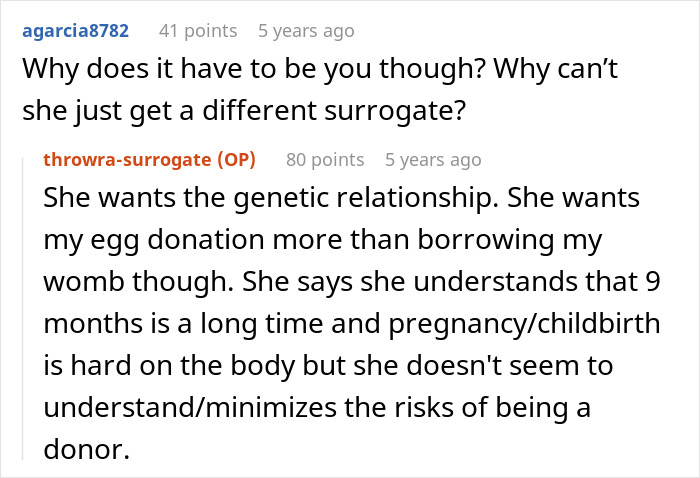This screenshot has width=700, height=478.
Task: Click the final word 'donor.' in the reply
Action: click(x=86, y=451)
